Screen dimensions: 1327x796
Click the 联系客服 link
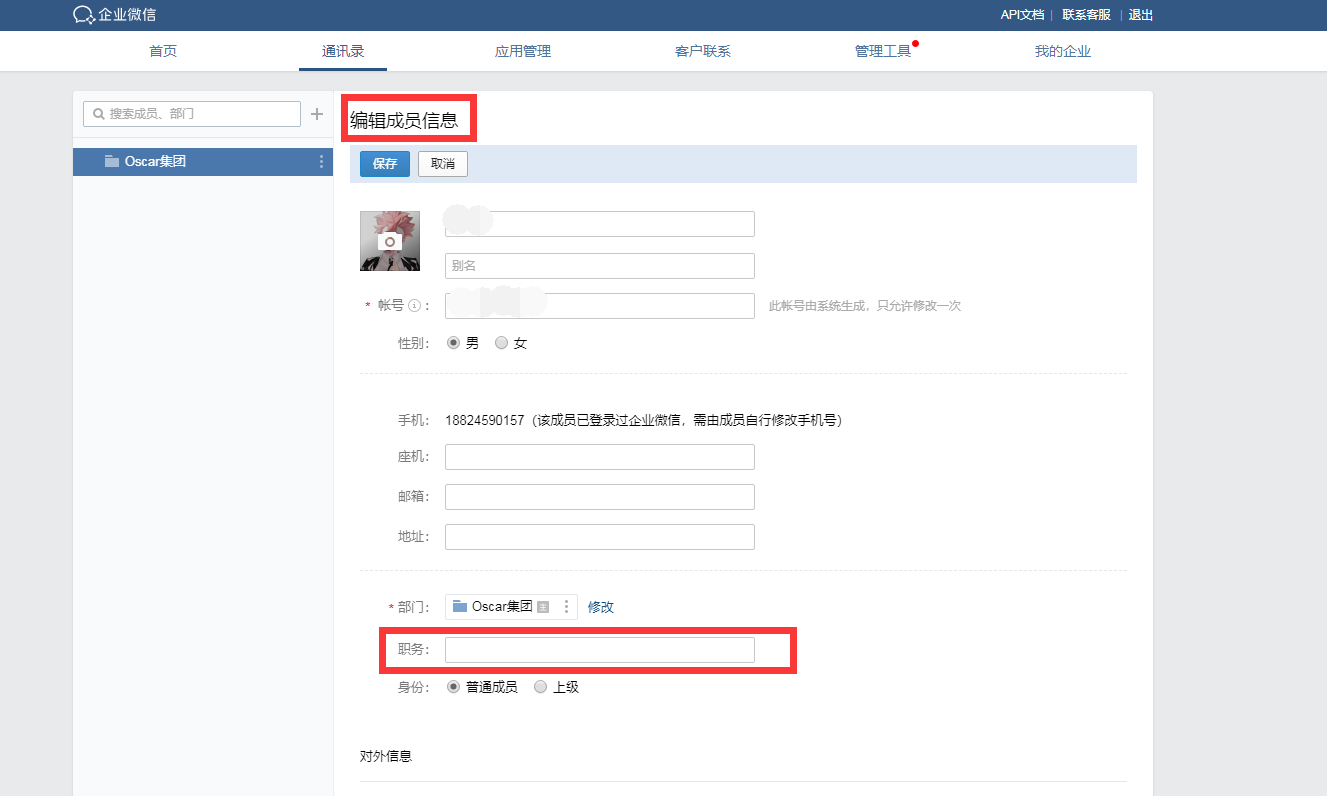(1086, 15)
